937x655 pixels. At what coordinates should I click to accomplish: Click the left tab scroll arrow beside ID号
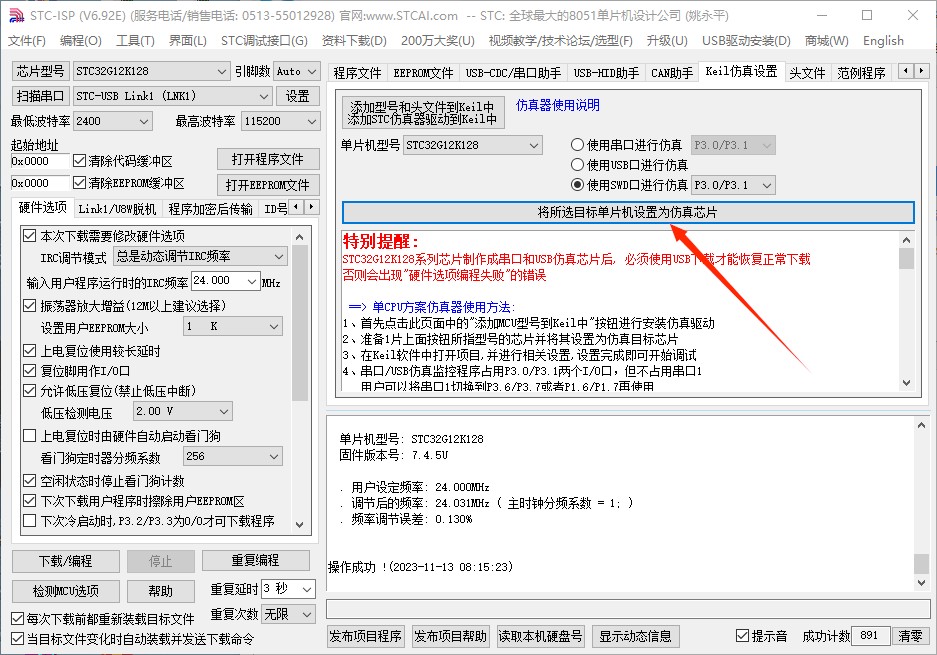pyautogui.click(x=296, y=207)
